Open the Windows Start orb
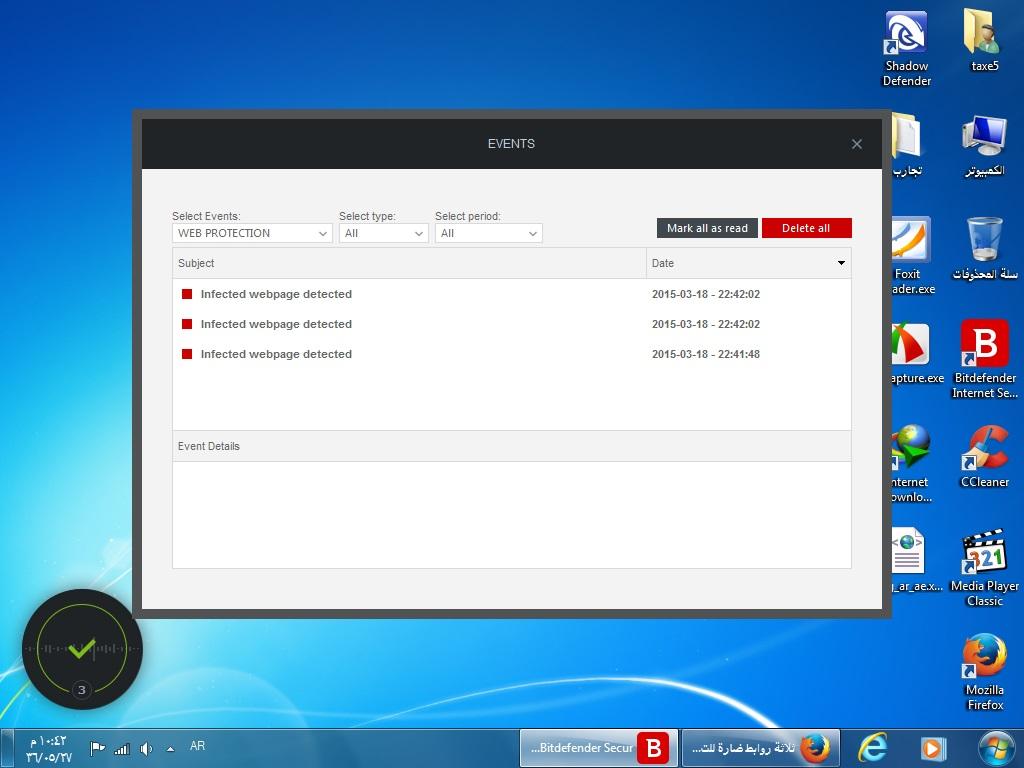 click(996, 748)
